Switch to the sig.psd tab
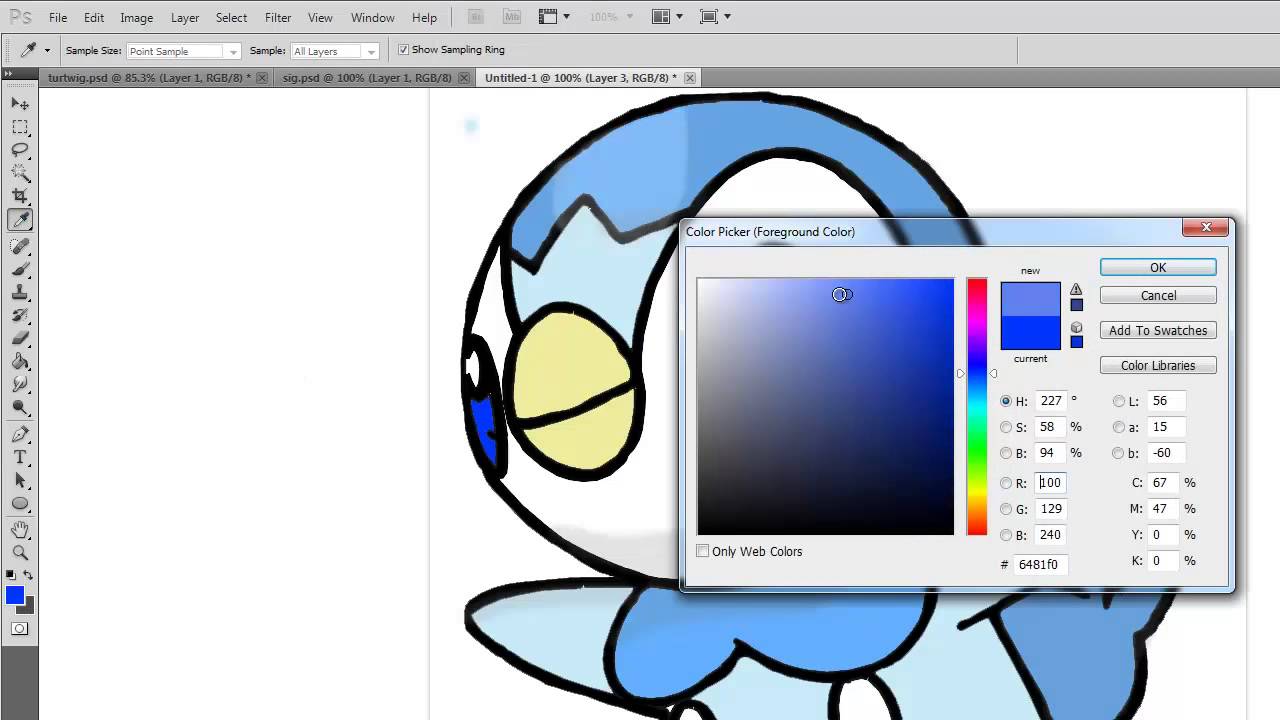Image resolution: width=1280 pixels, height=720 pixels. click(366, 78)
